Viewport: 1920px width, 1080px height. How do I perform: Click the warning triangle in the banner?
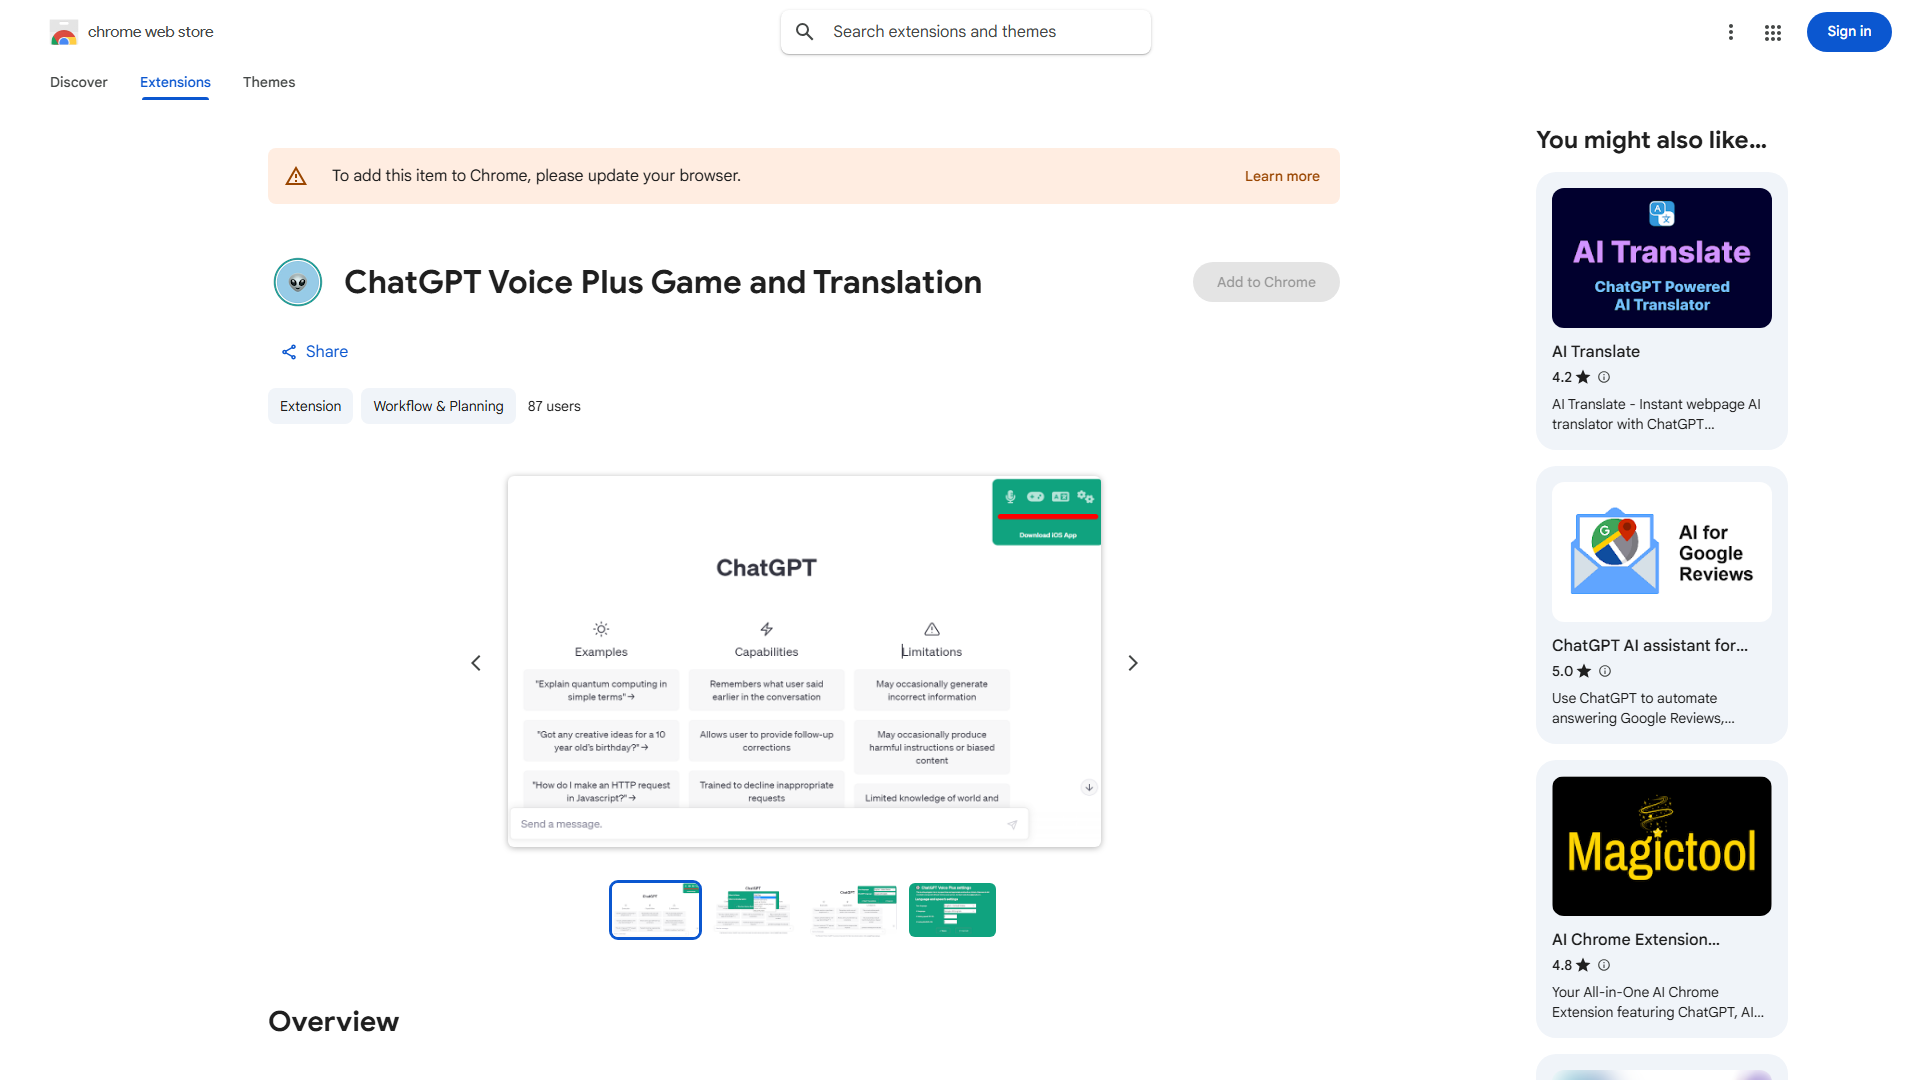point(296,175)
